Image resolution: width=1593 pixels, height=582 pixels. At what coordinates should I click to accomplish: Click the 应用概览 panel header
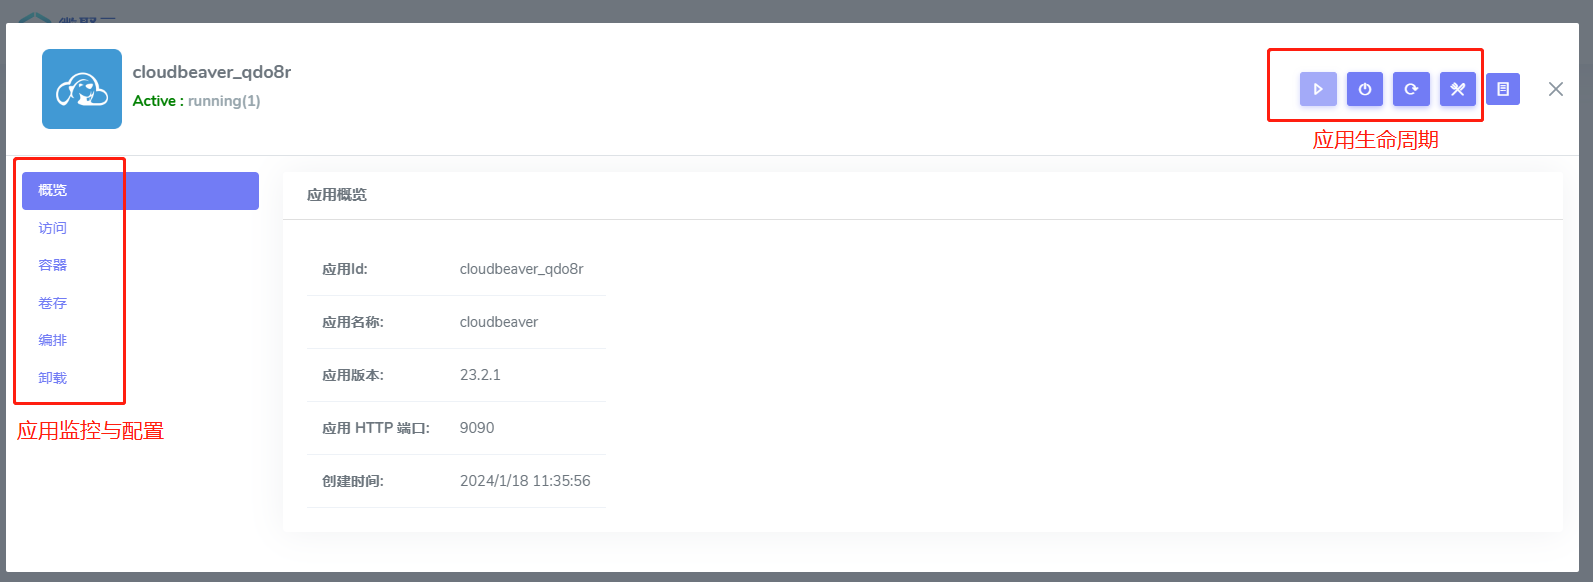coord(337,195)
